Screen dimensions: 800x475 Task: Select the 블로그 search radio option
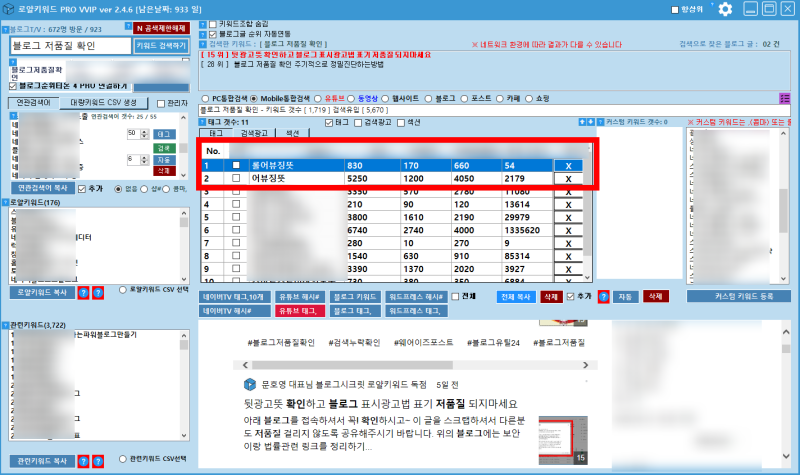point(429,98)
